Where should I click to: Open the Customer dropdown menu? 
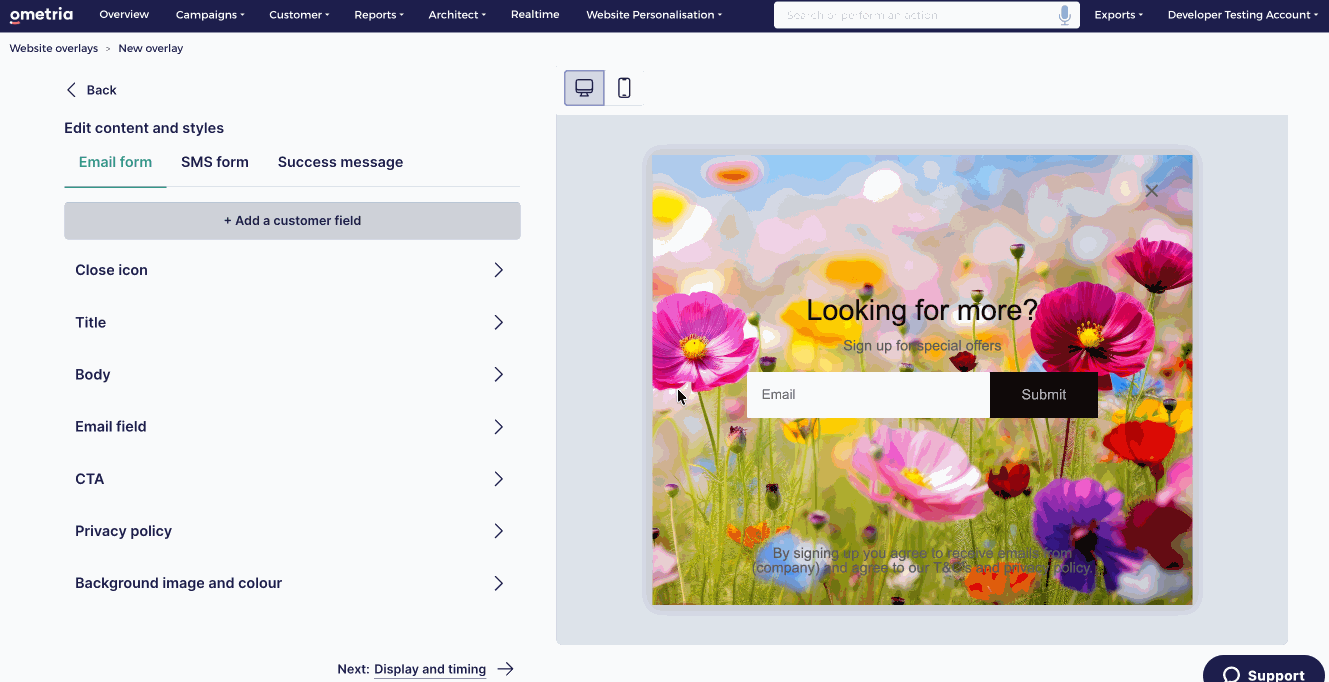coord(299,15)
